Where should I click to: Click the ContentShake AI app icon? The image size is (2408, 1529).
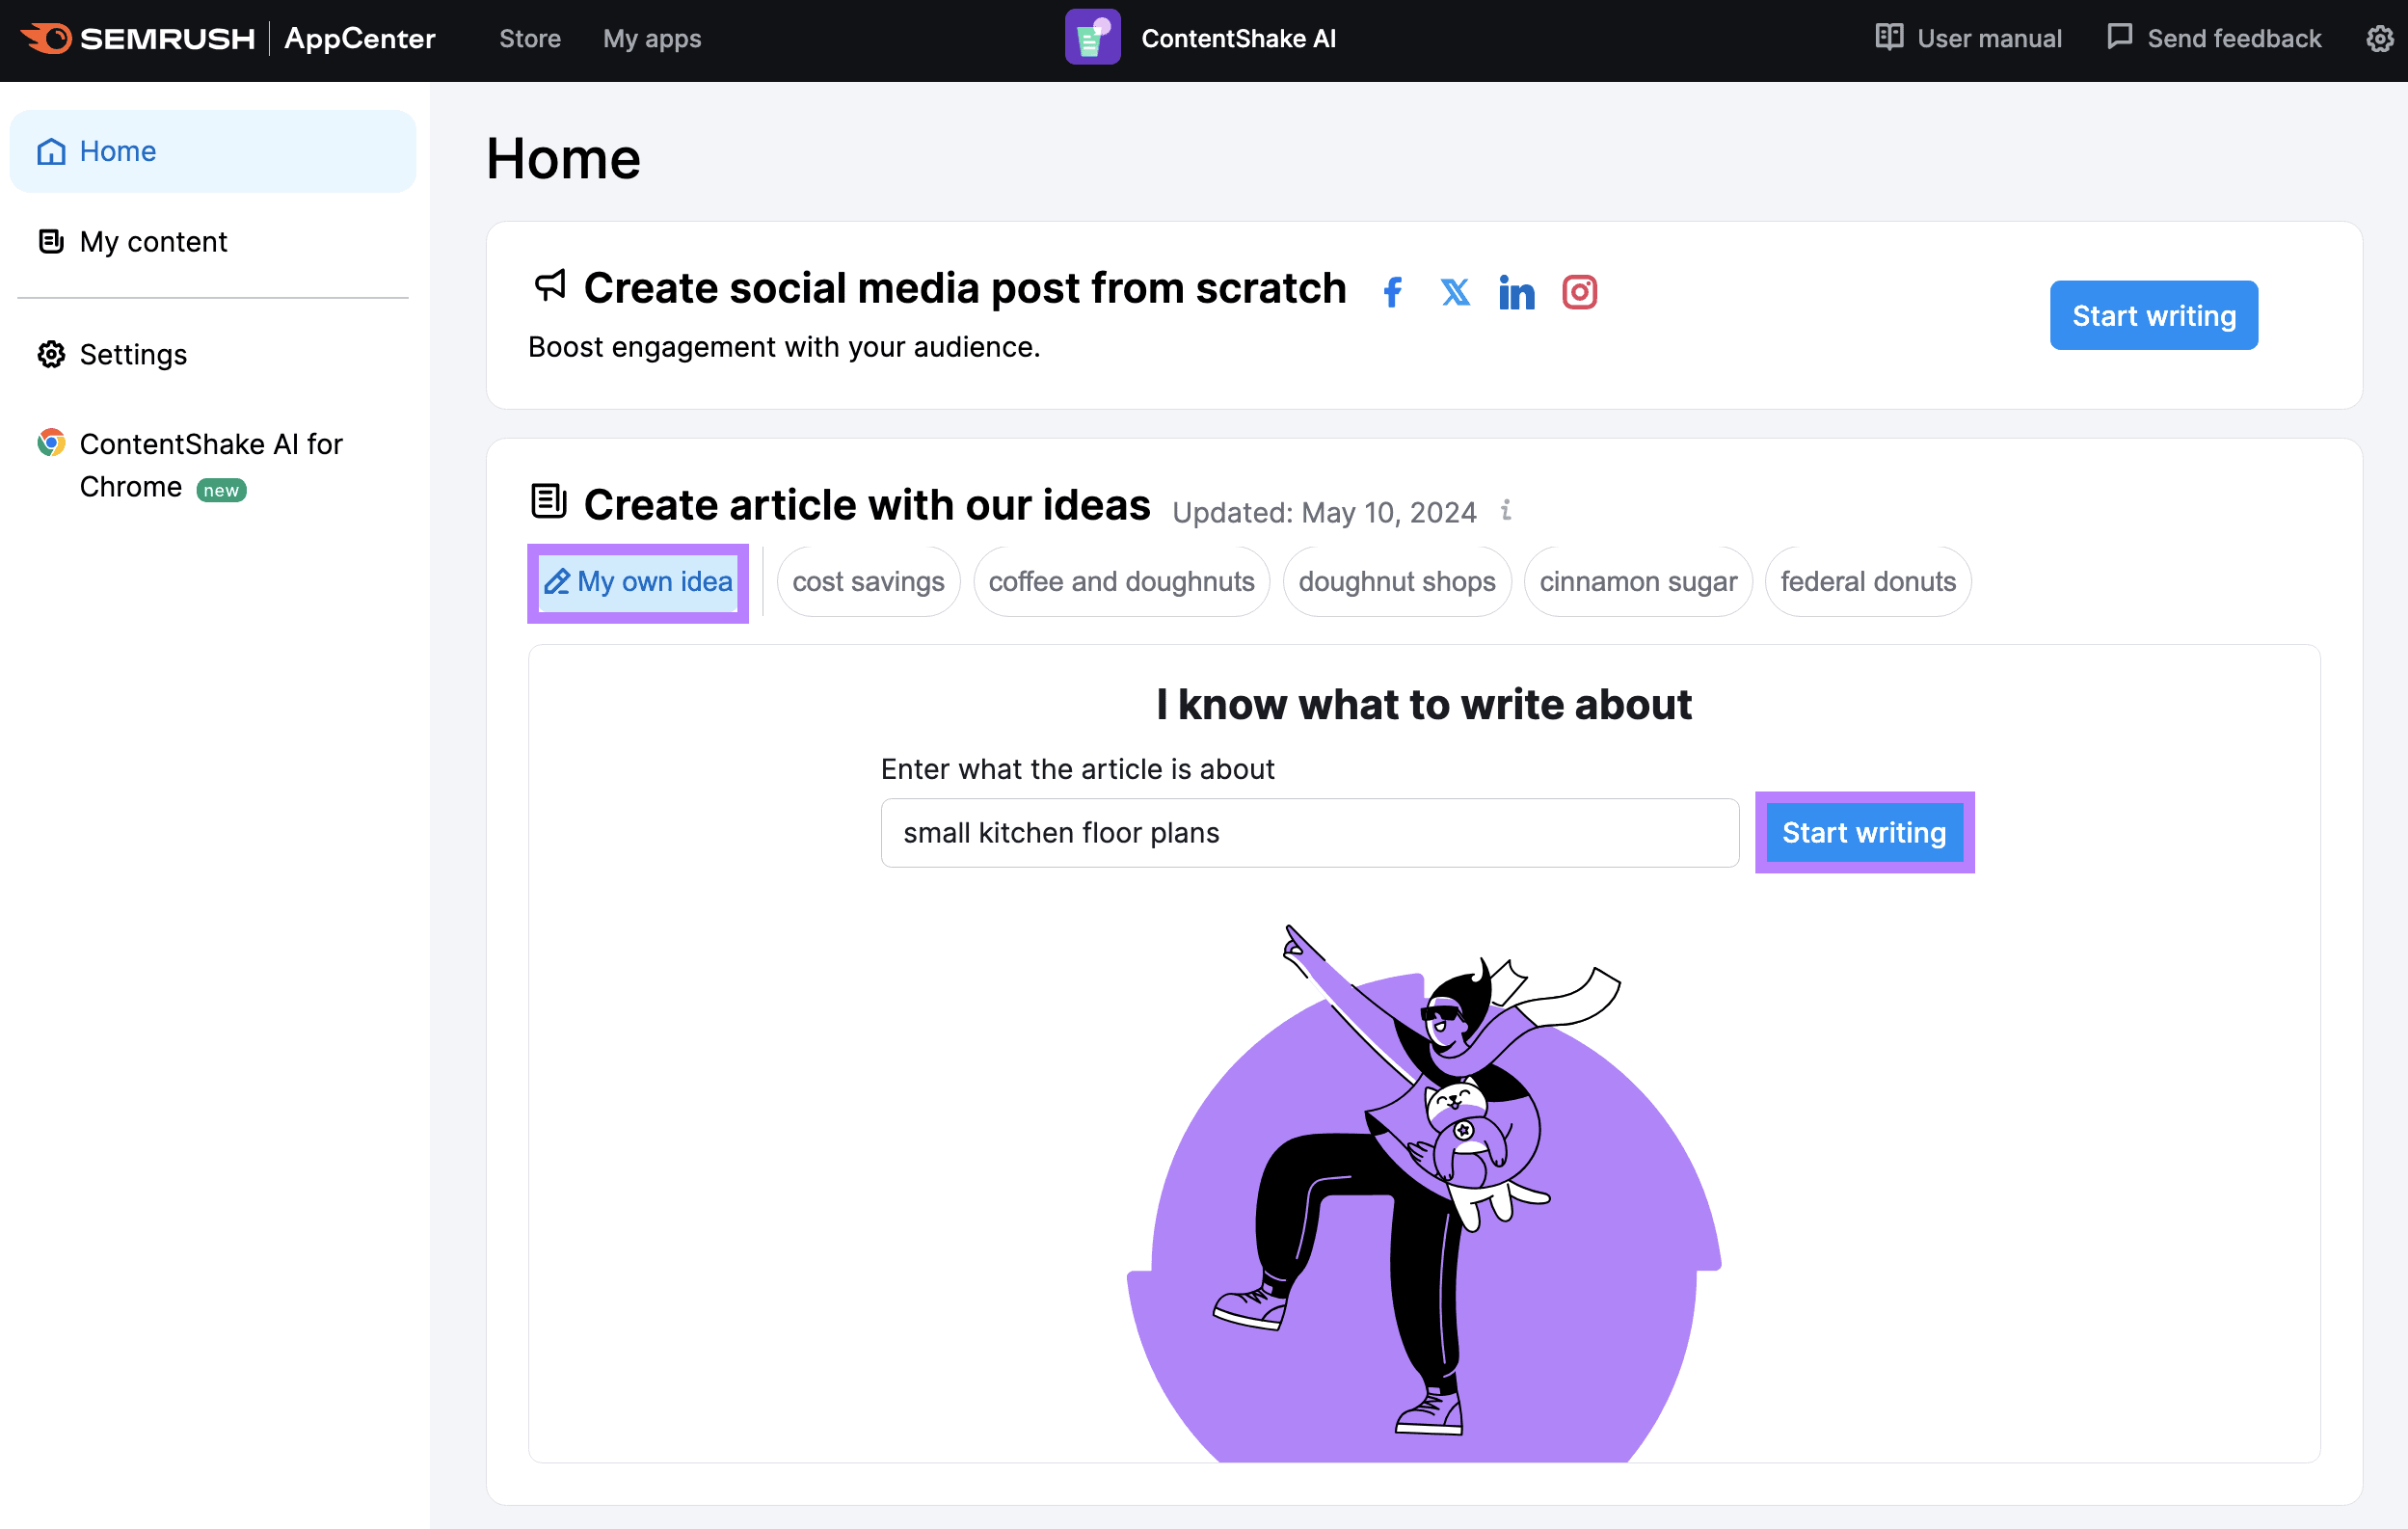coord(1090,37)
